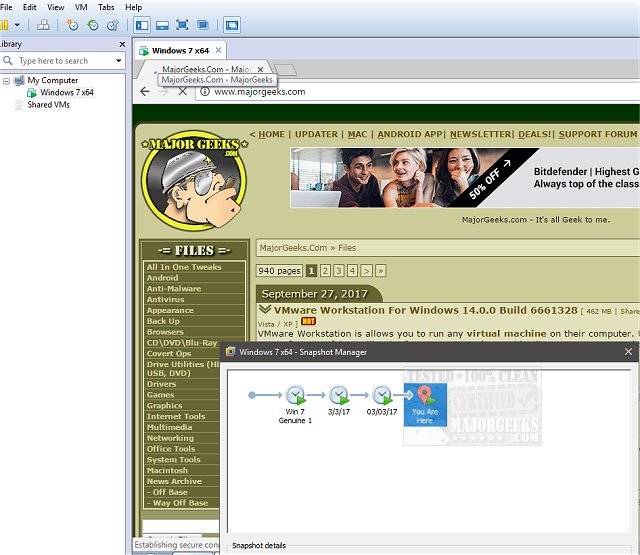640x555 pixels.
Task: Open the DEALS! navigation link
Action: (x=535, y=134)
